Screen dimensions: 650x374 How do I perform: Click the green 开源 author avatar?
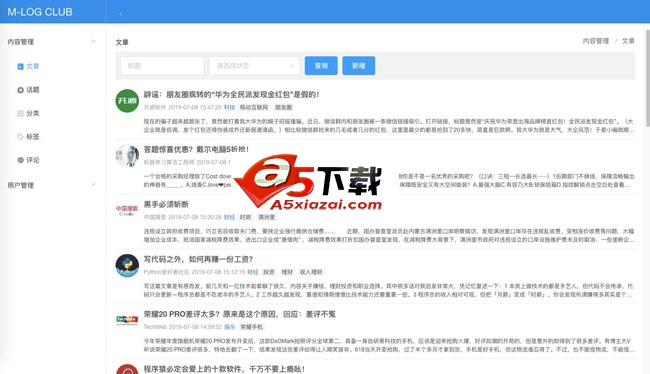pyautogui.click(x=127, y=101)
